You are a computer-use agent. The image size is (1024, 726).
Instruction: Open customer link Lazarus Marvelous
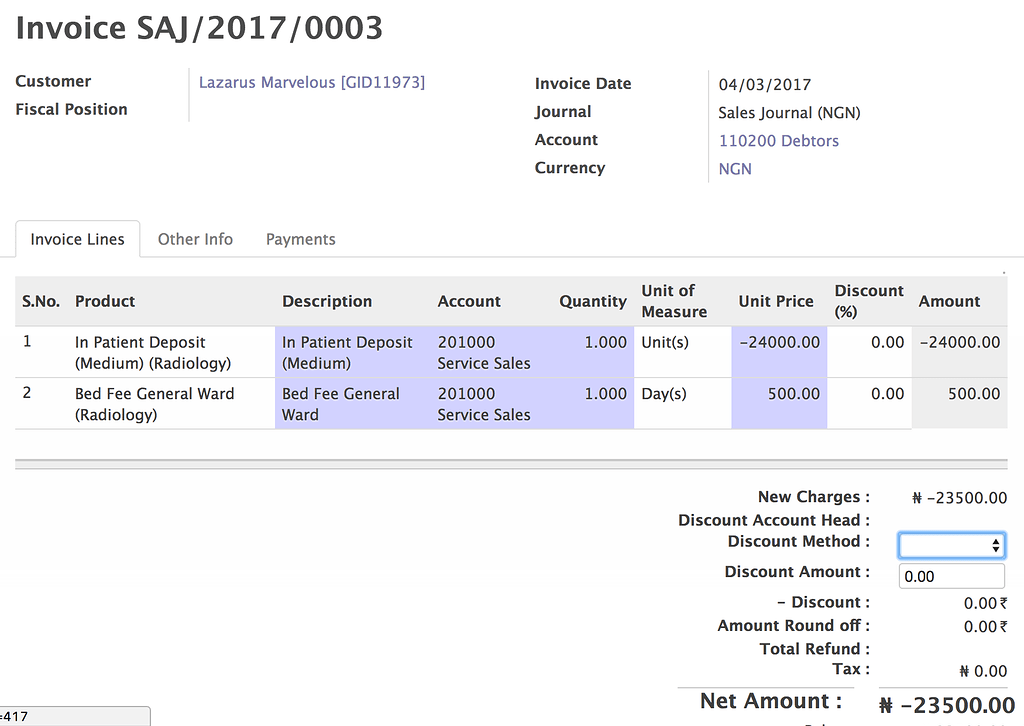(x=311, y=82)
